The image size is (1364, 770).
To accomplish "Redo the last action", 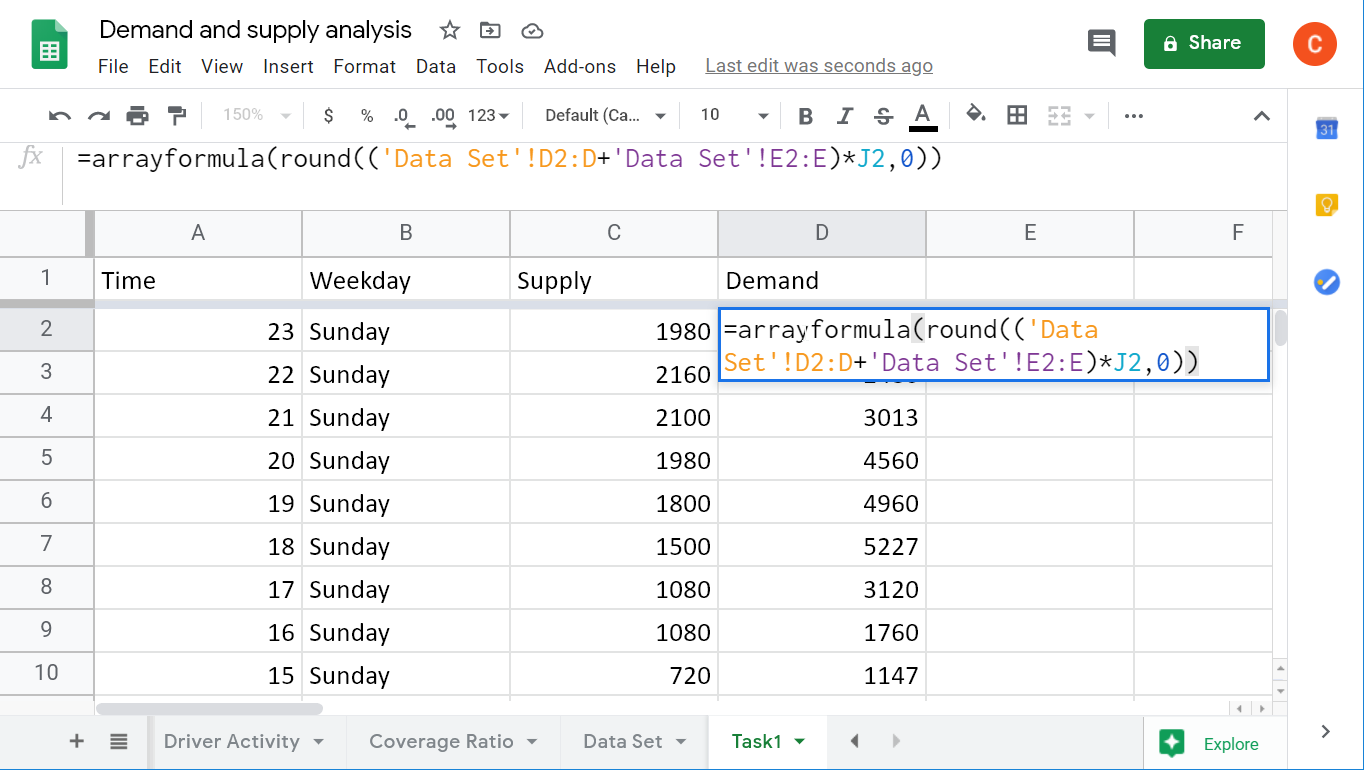I will pyautogui.click(x=98, y=116).
